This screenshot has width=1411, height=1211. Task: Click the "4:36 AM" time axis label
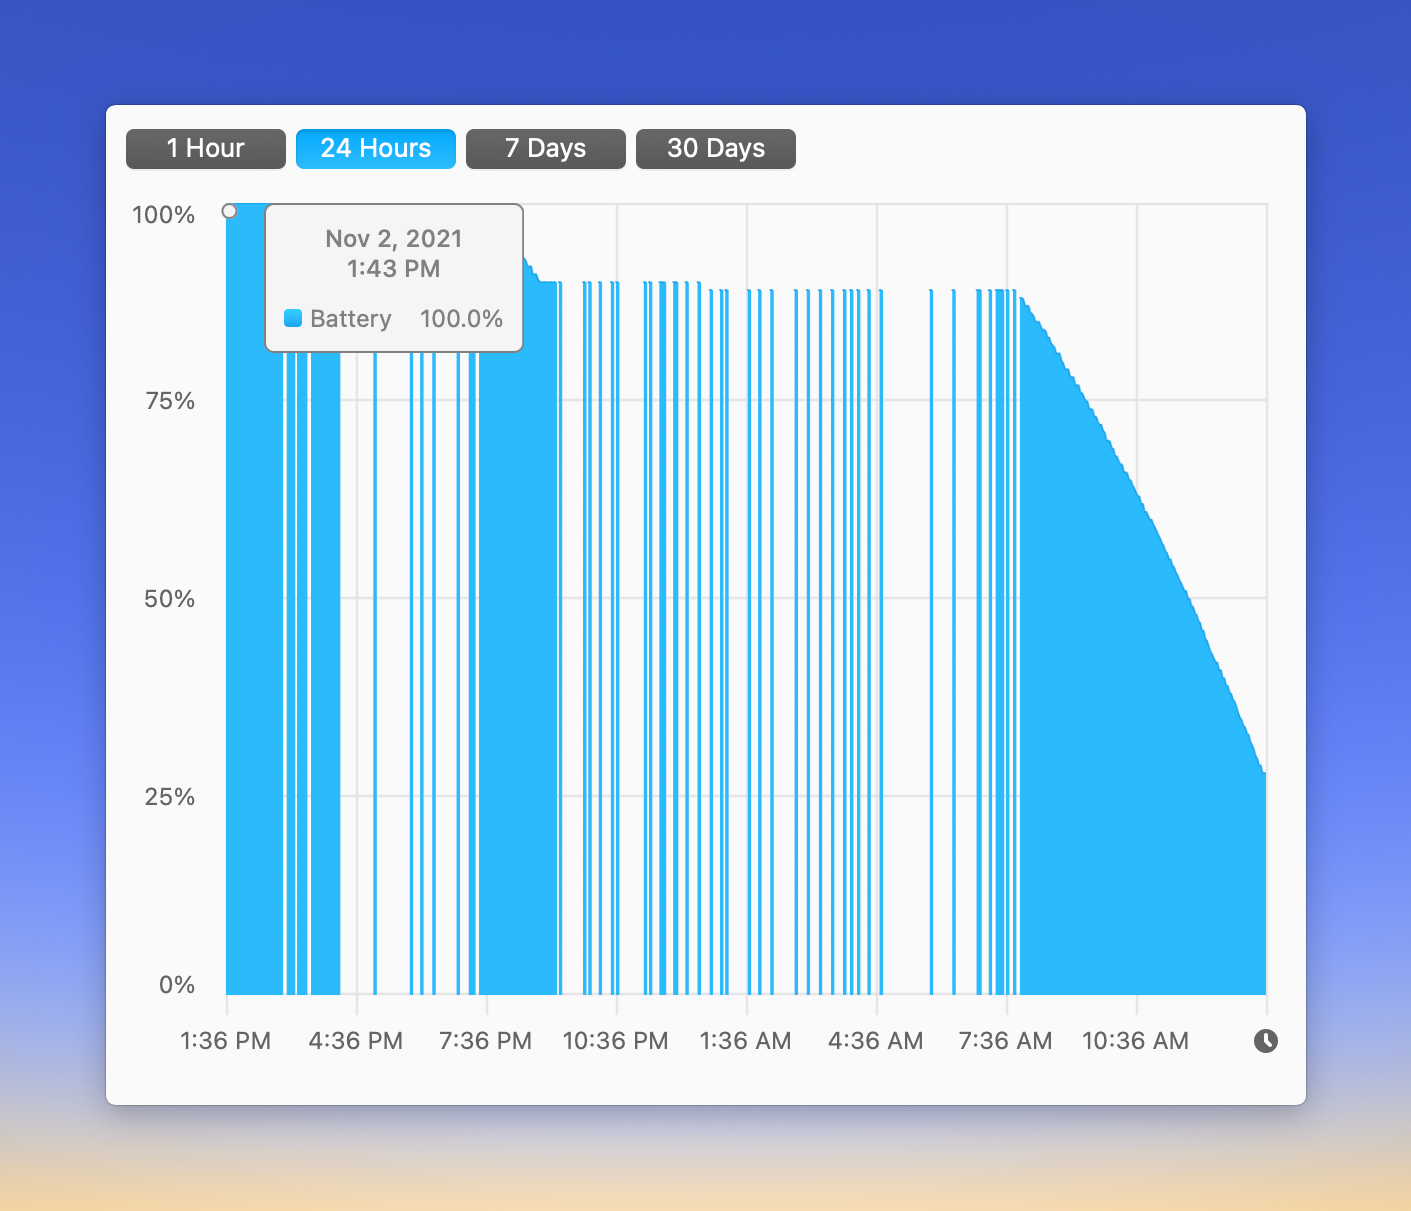[x=876, y=1041]
